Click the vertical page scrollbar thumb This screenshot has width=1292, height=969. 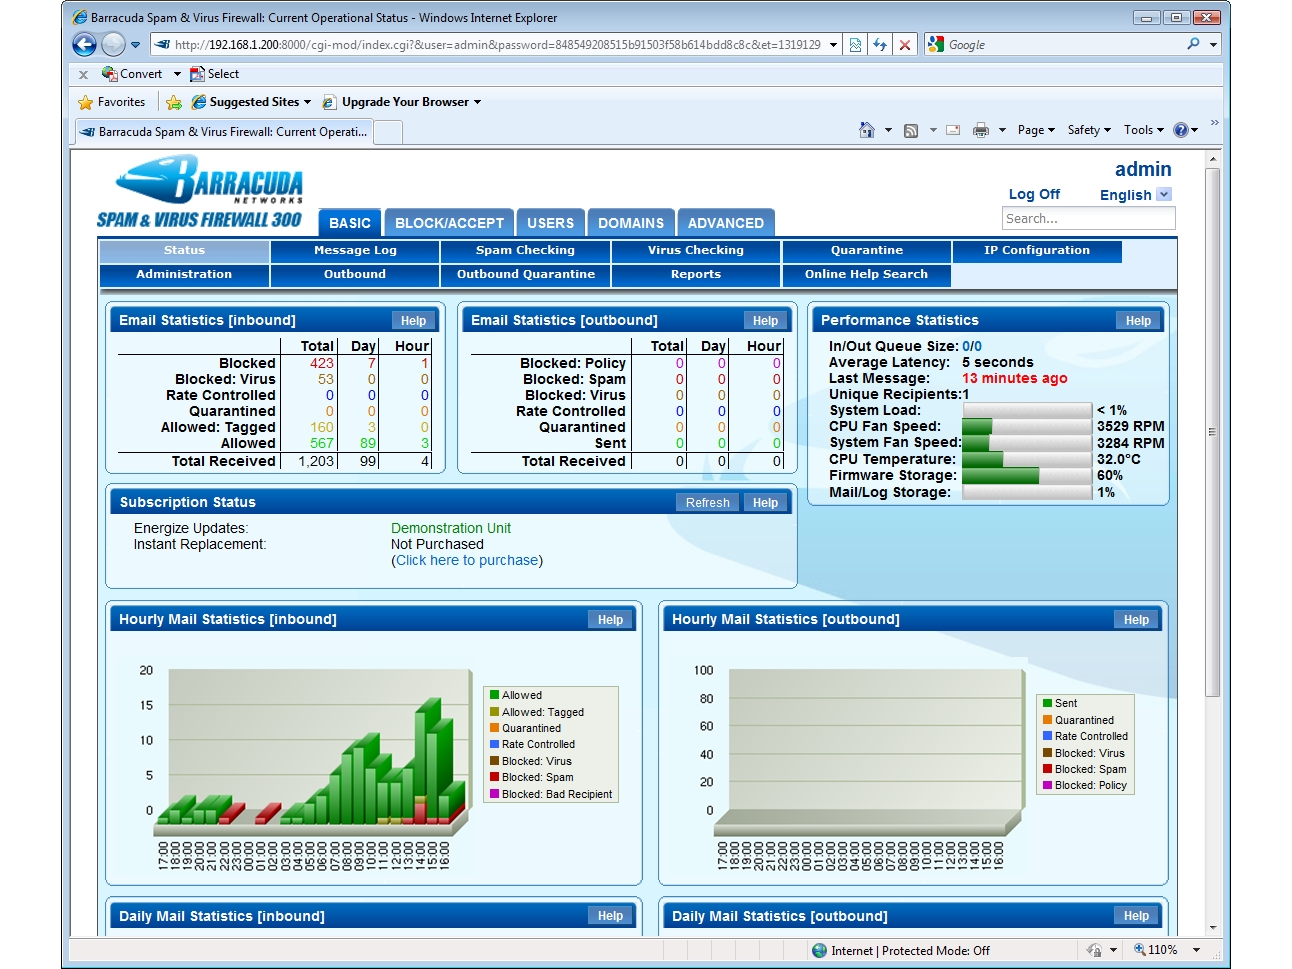(1213, 430)
